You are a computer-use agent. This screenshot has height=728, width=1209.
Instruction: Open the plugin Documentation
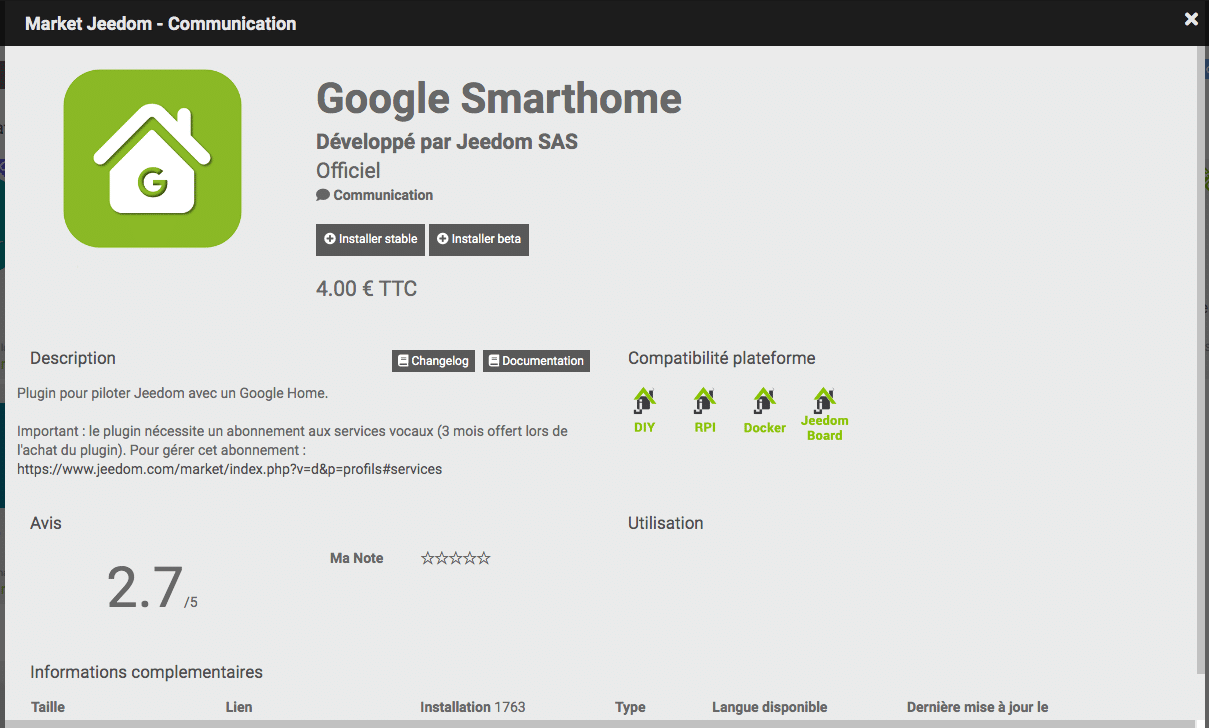536,361
